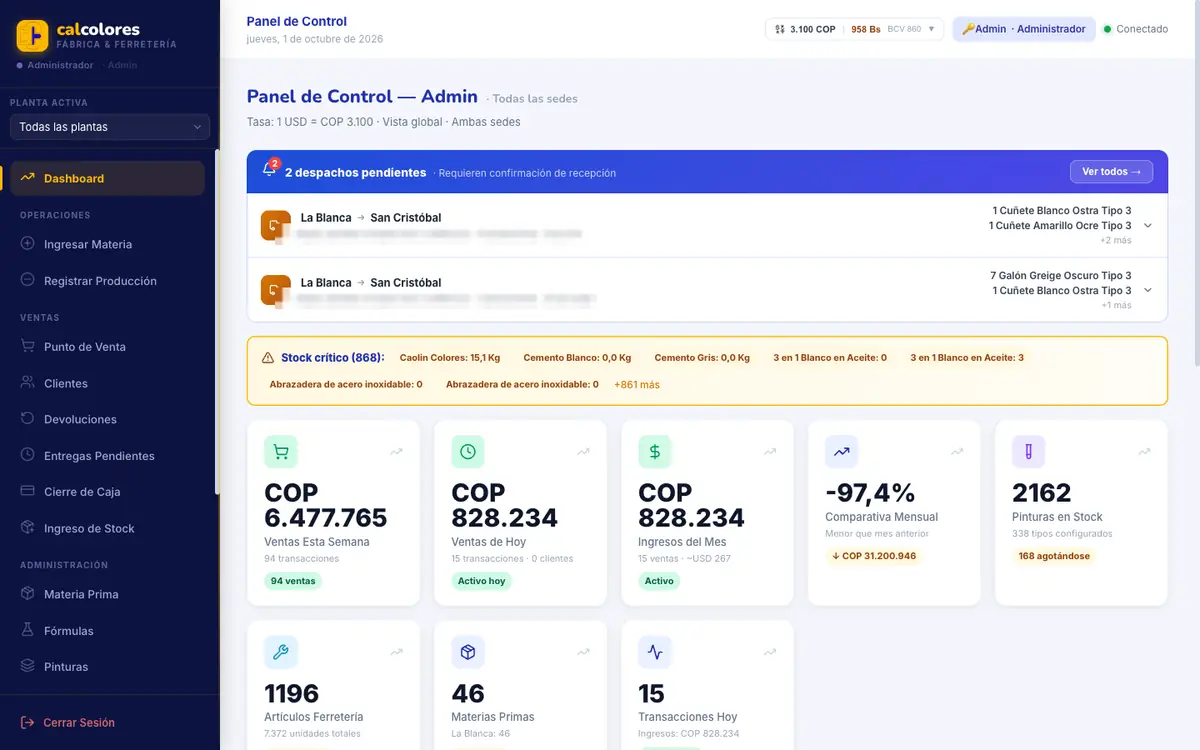The width and height of the screenshot is (1200, 750).
Task: Click the Ingreso de Stock box icon
Action: 27,528
